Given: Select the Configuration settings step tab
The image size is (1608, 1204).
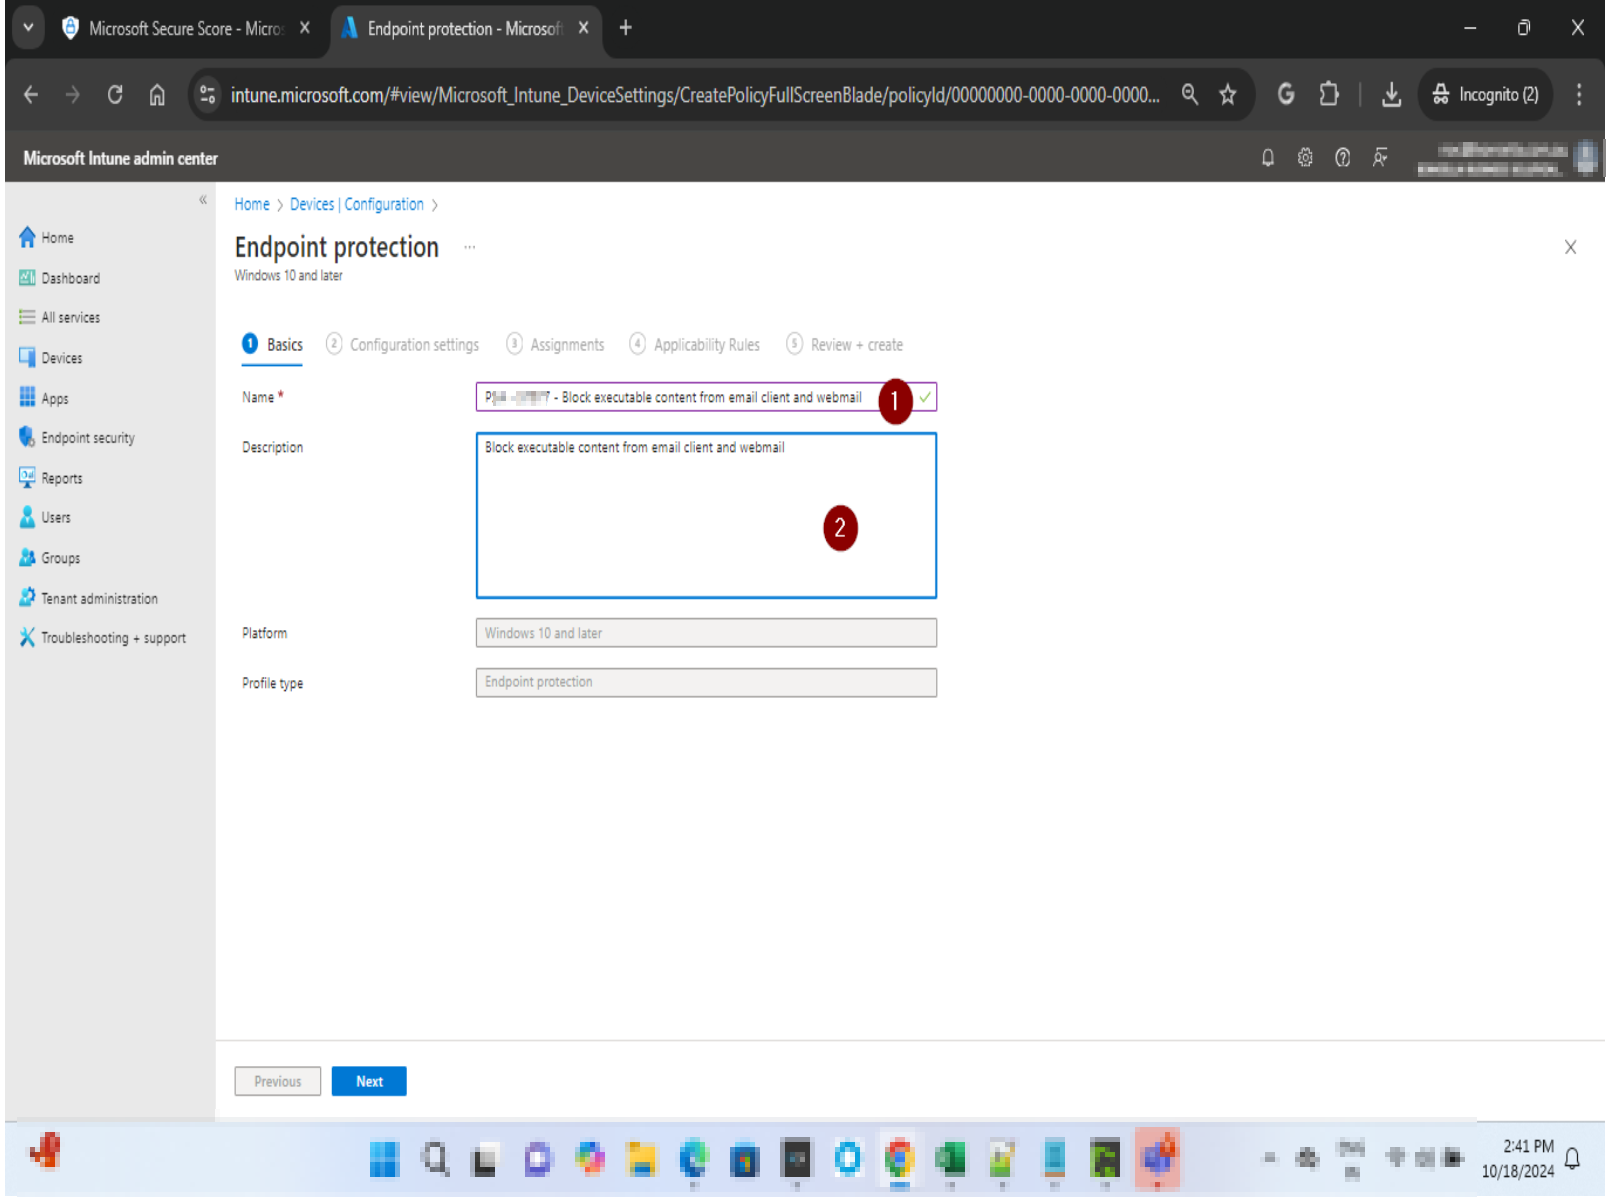Looking at the screenshot, I should [x=403, y=345].
